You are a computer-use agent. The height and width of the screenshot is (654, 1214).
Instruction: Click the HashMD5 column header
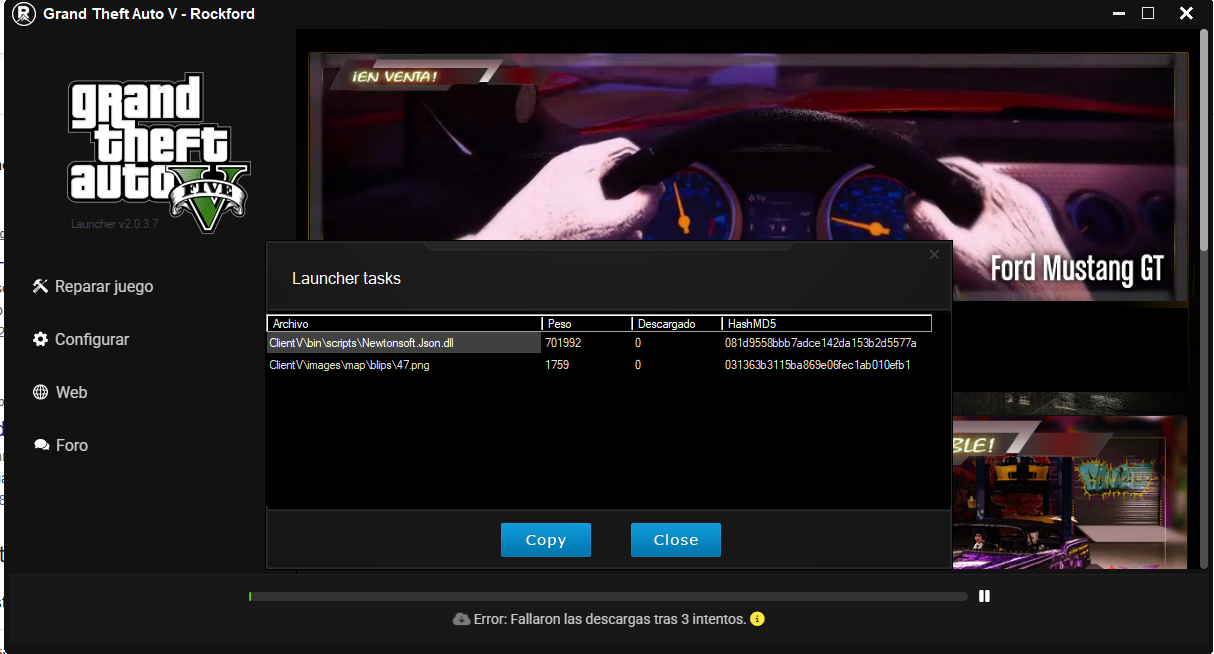tap(826, 324)
